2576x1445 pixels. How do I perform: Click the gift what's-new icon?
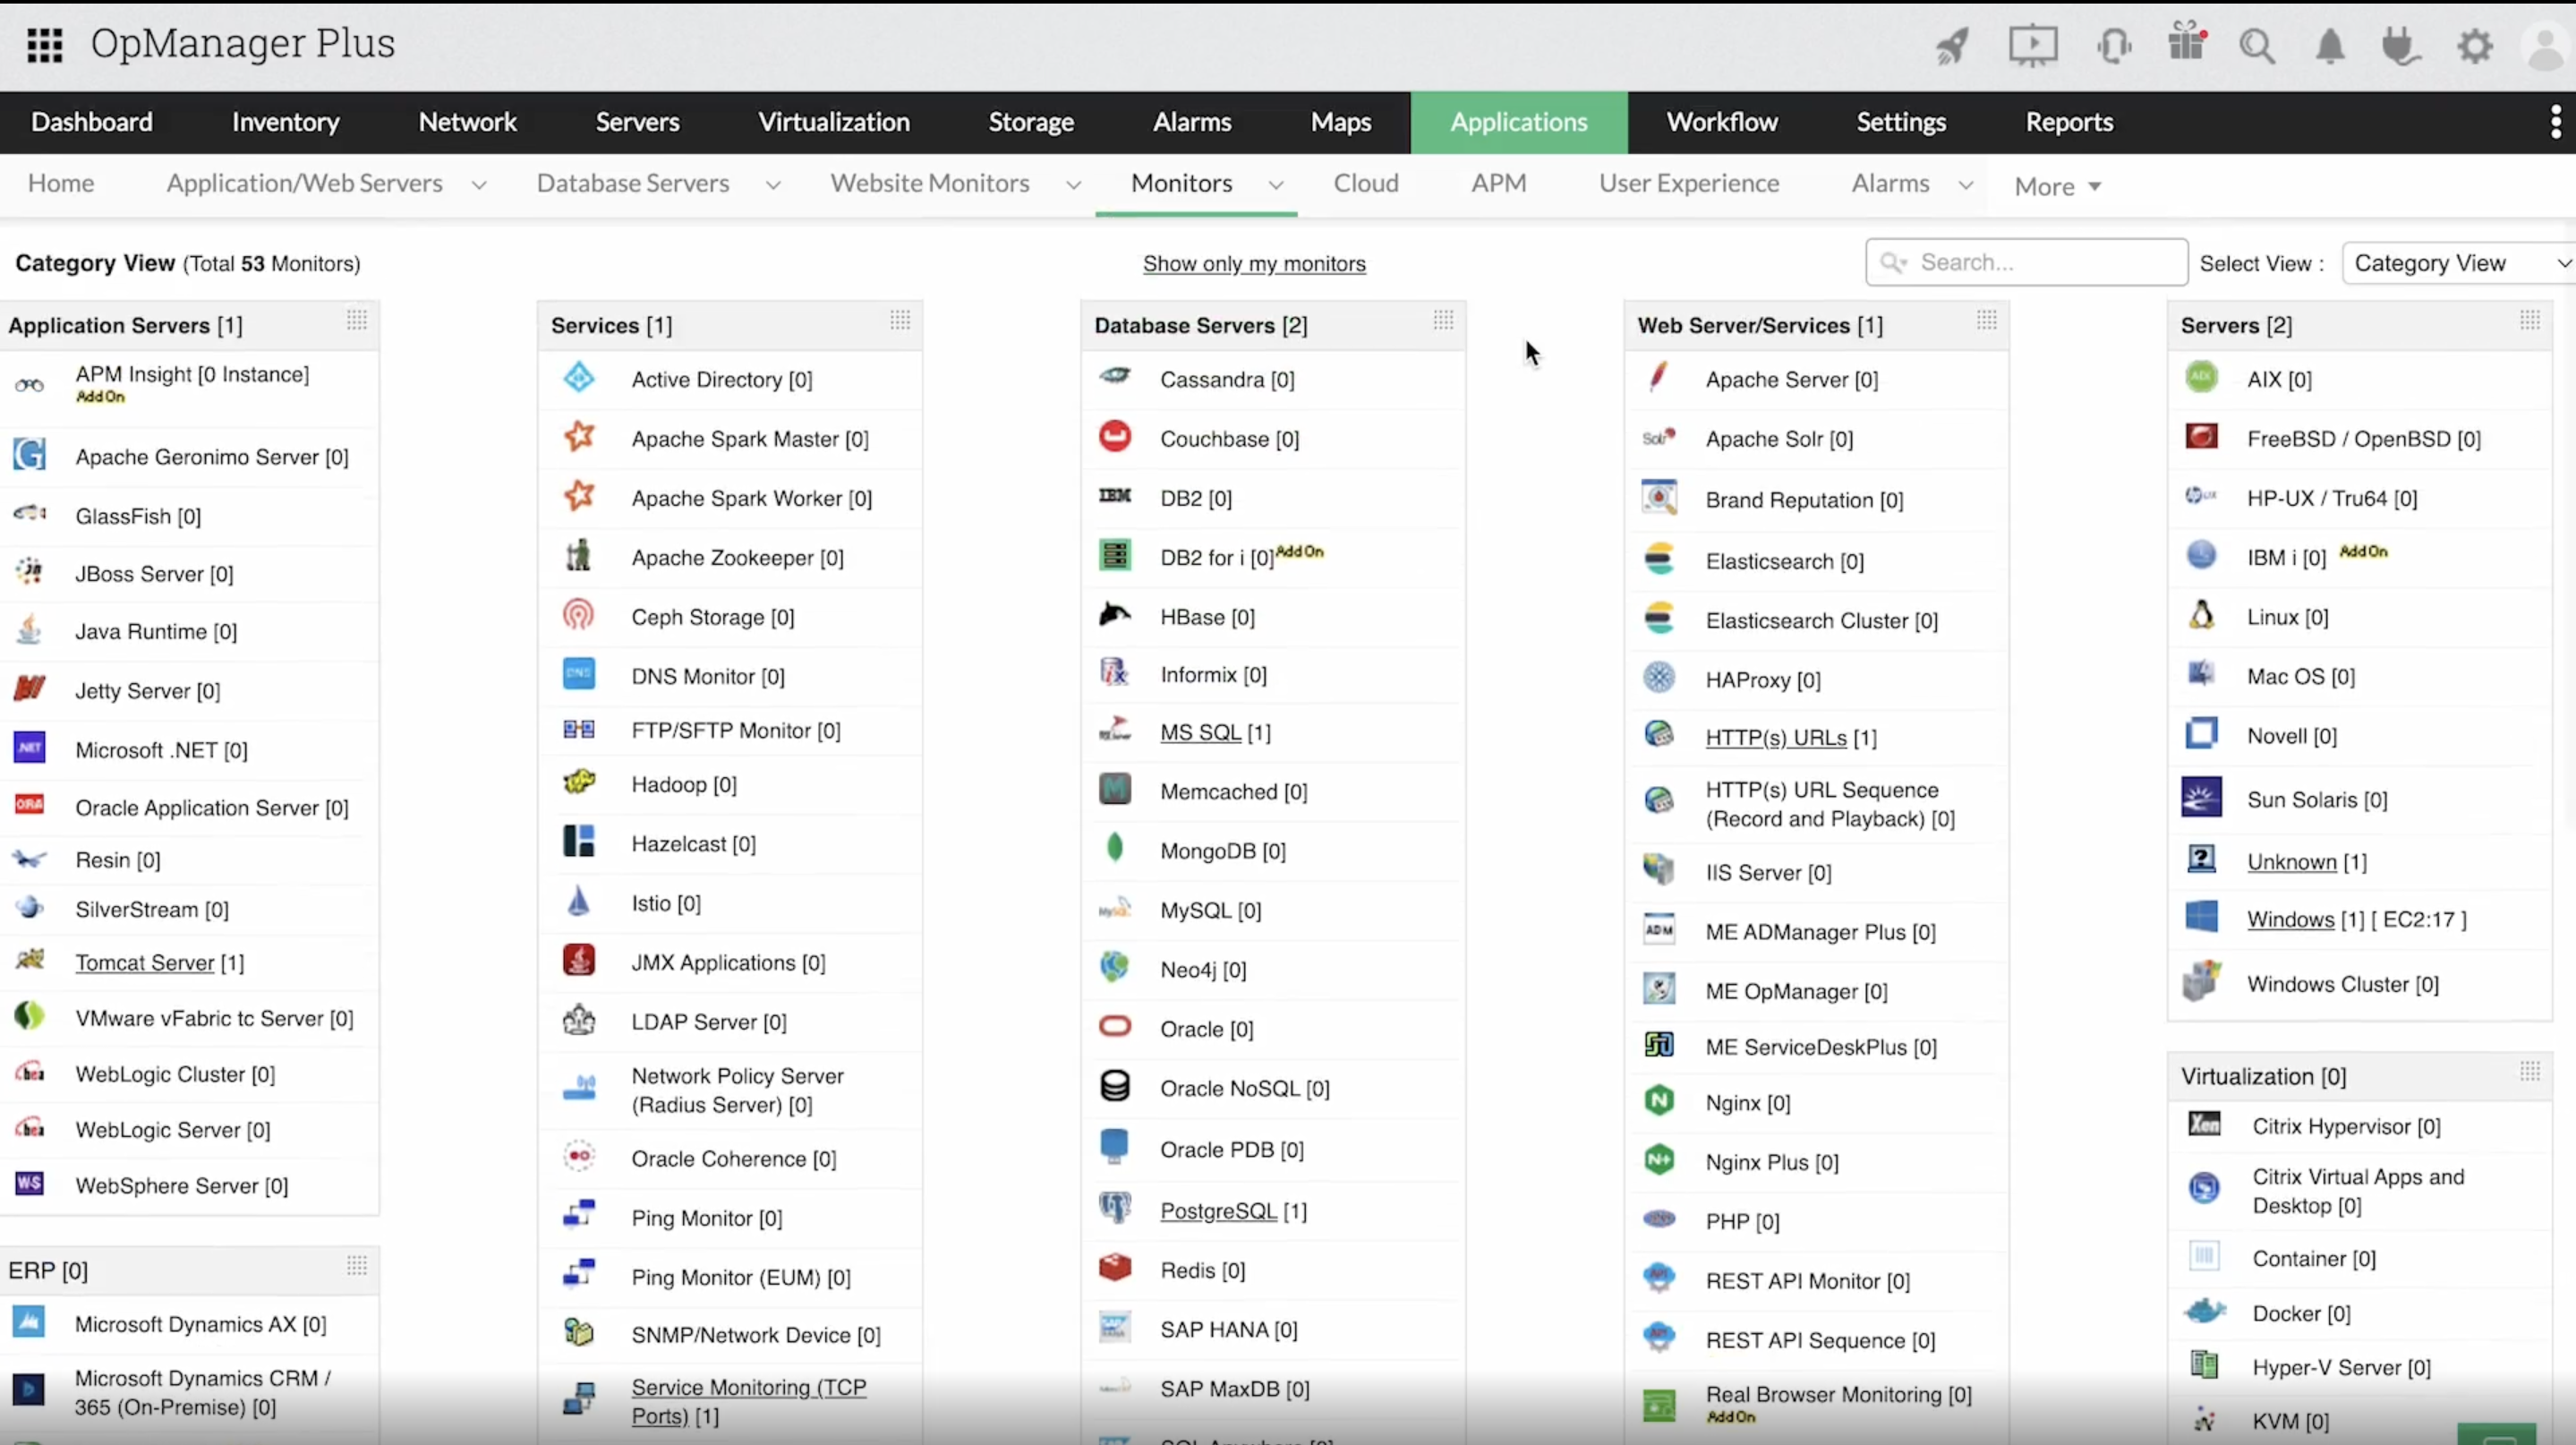2187,43
